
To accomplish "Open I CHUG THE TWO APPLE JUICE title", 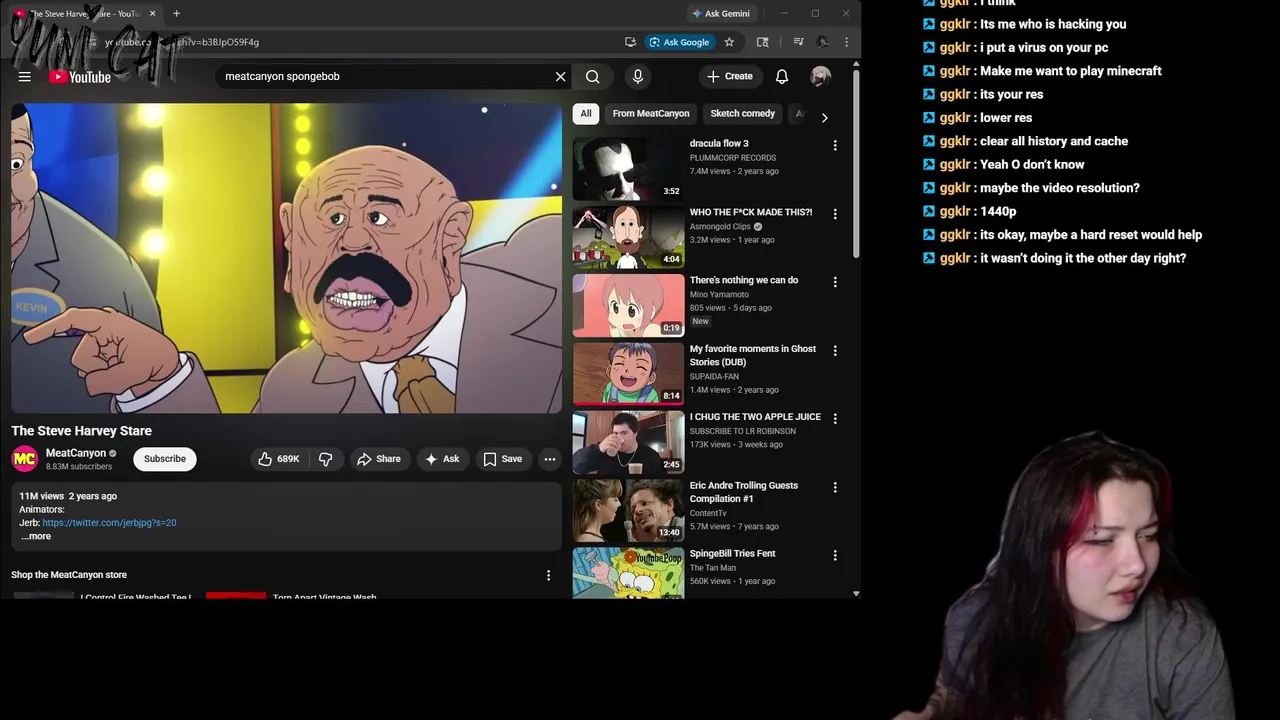I will [755, 417].
